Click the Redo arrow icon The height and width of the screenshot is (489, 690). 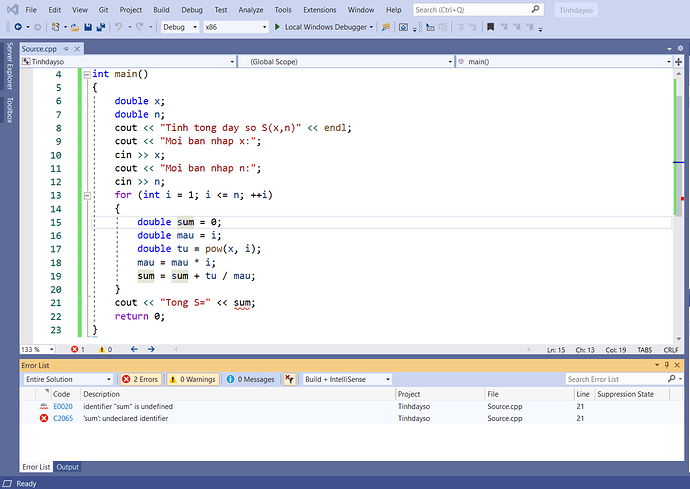coord(139,27)
